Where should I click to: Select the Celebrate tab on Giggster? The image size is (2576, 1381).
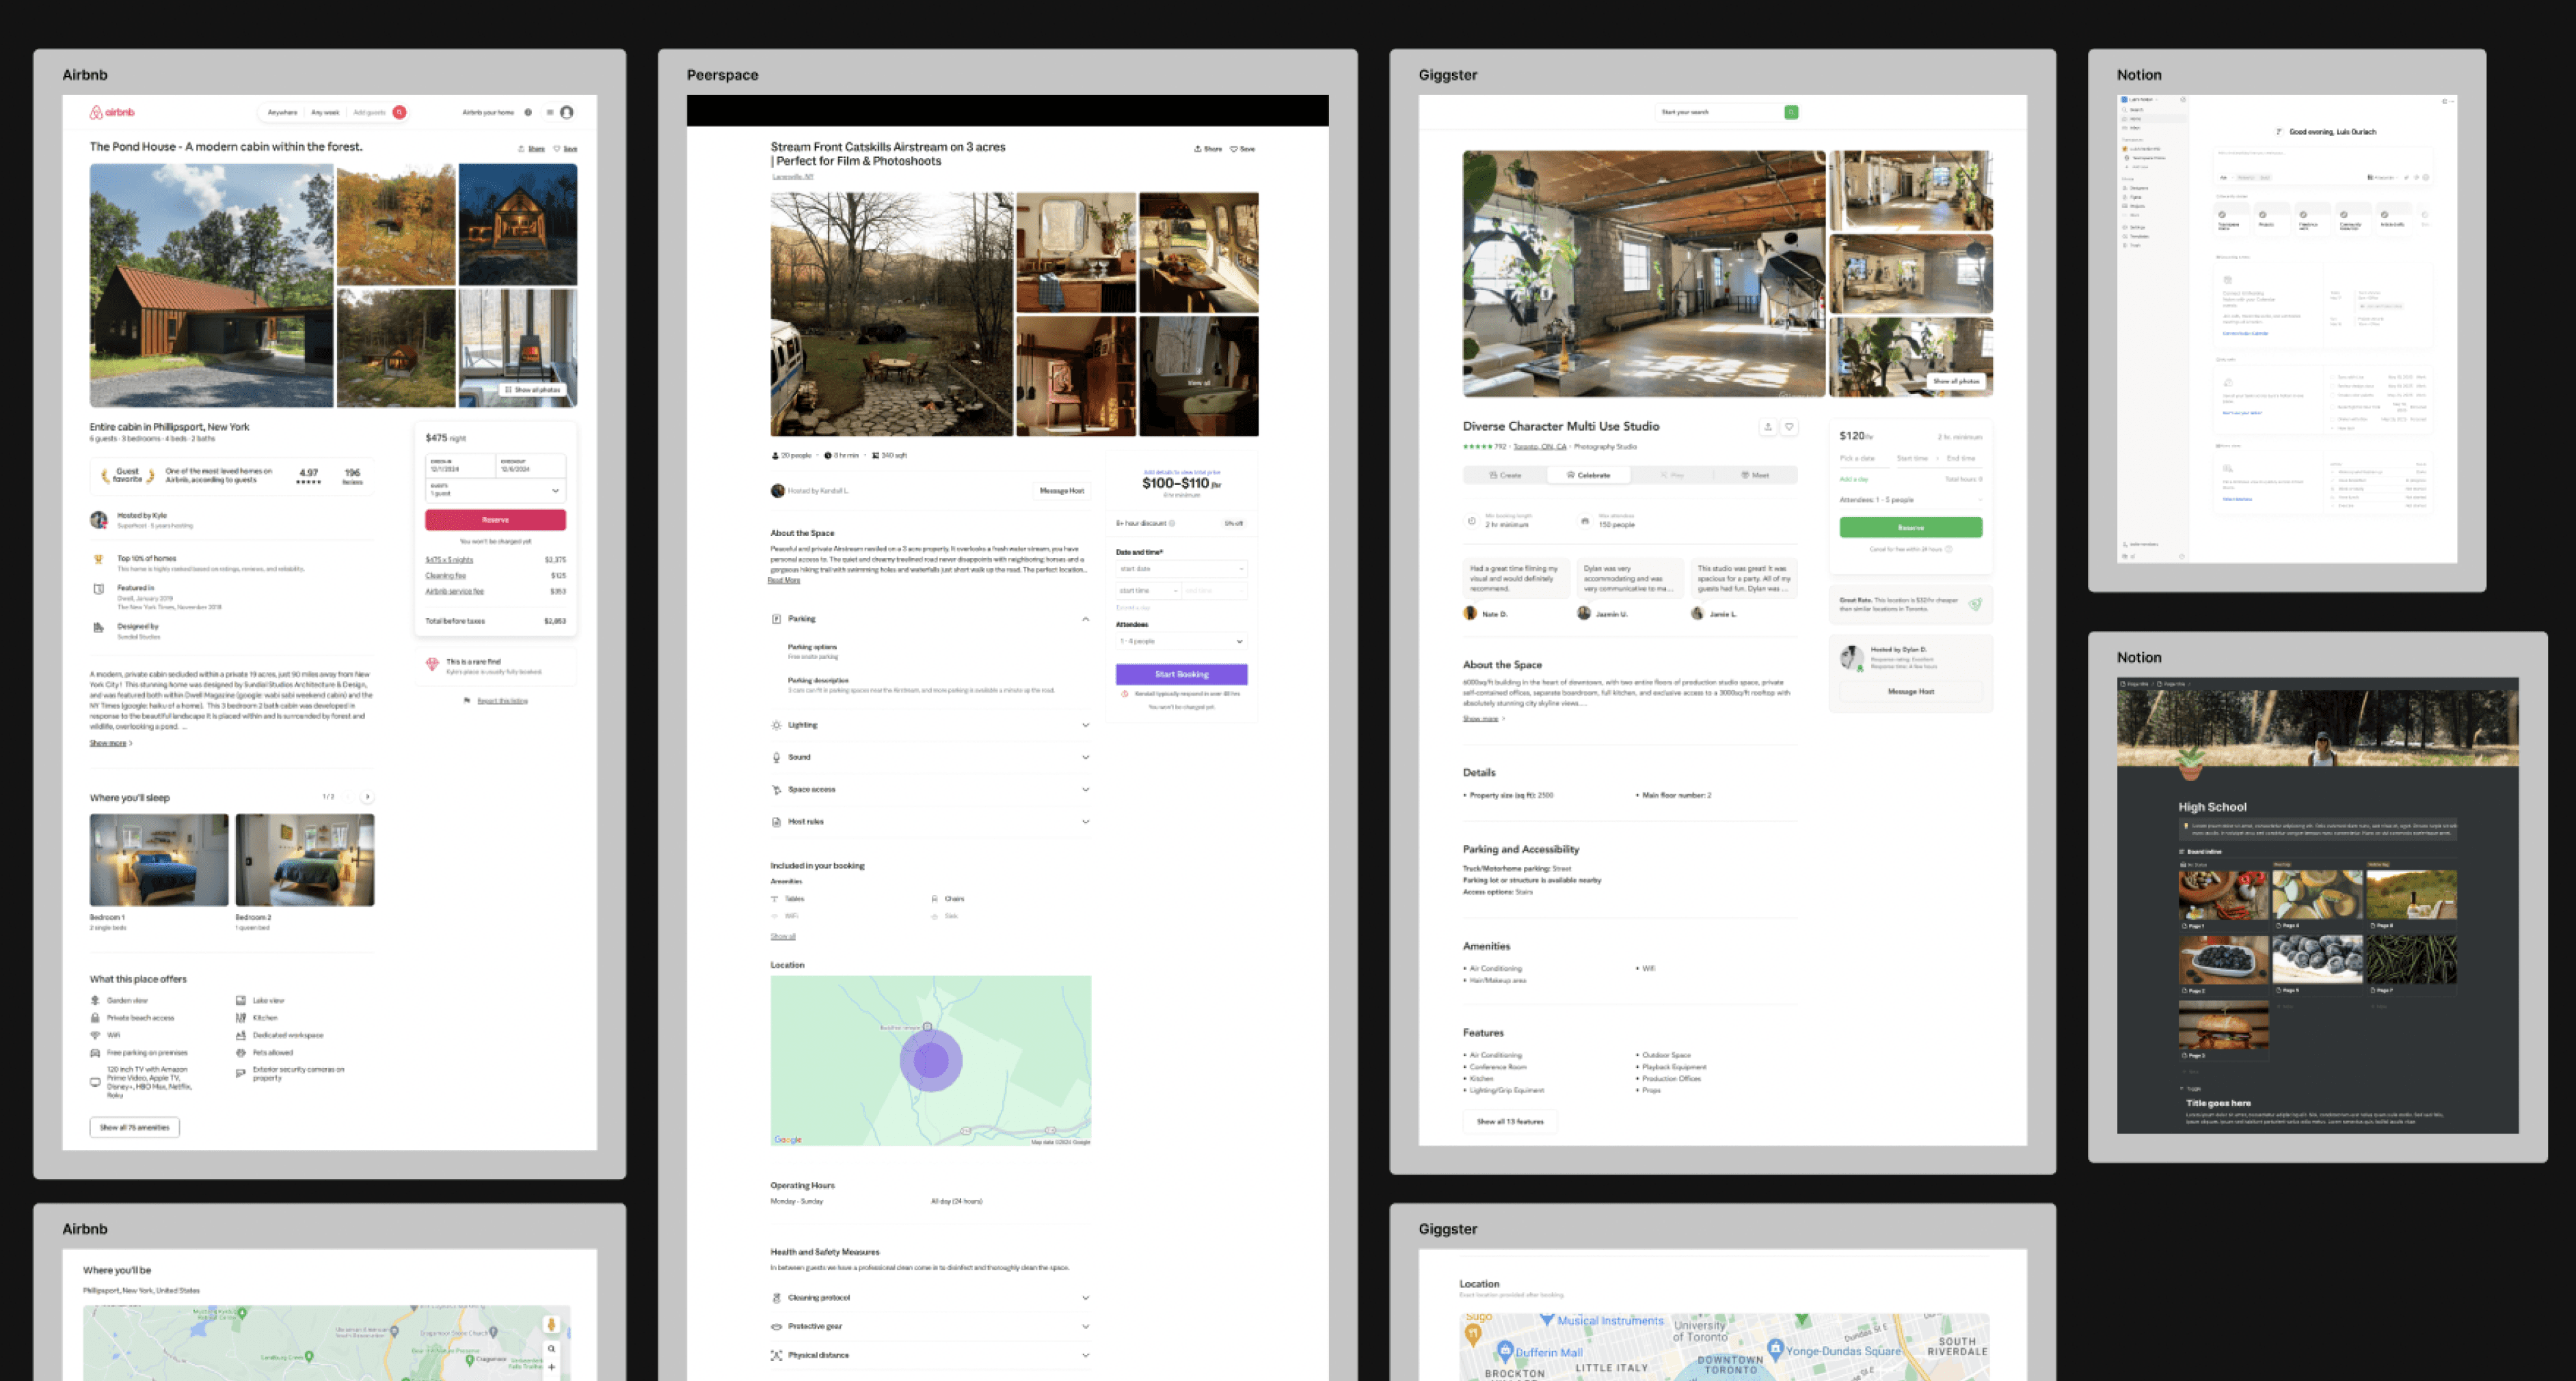point(1588,475)
